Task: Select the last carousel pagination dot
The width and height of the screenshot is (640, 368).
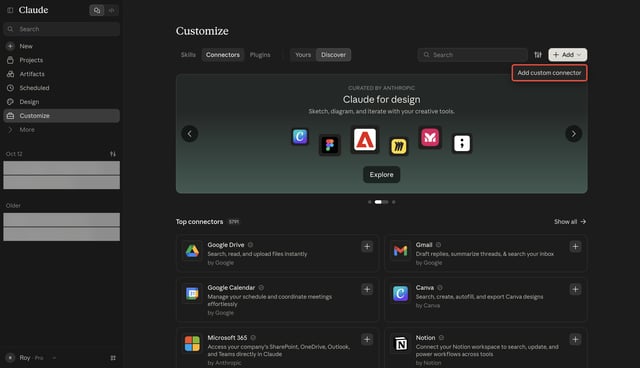Action: 393,202
